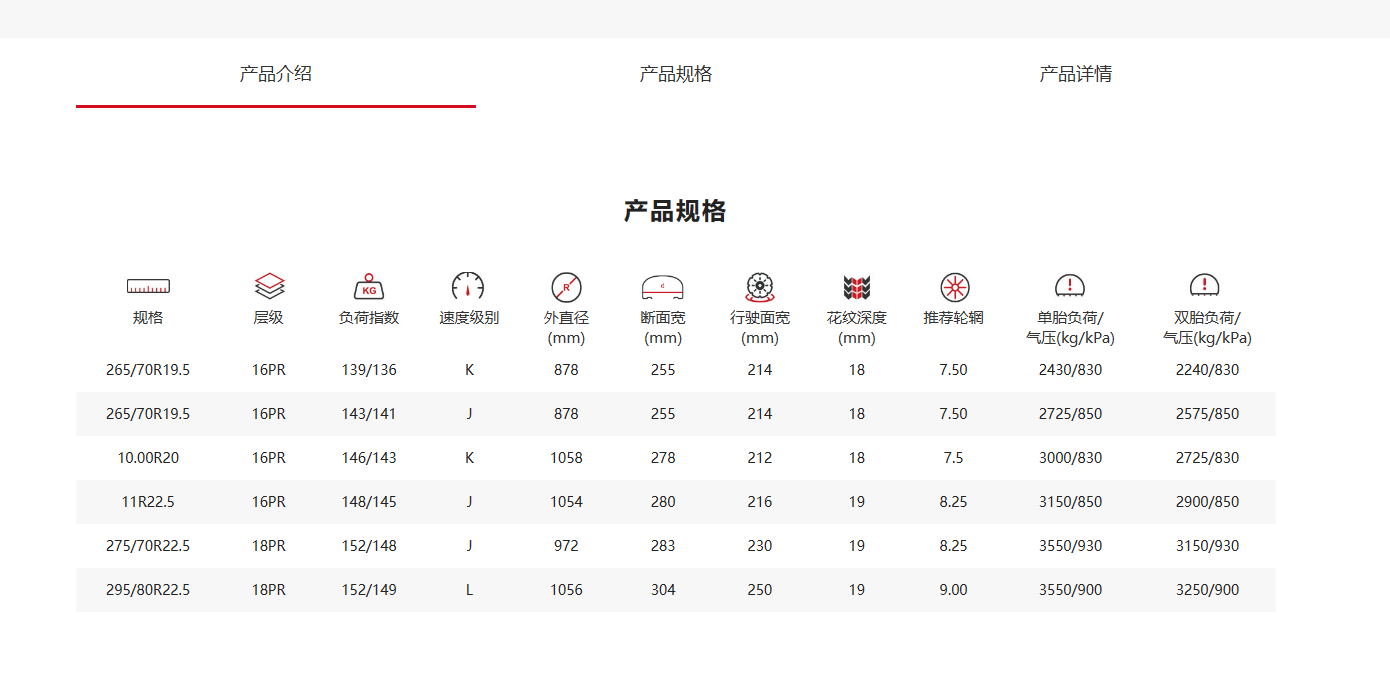
Task: Click the 10.00R20 specification entry
Action: (x=147, y=457)
